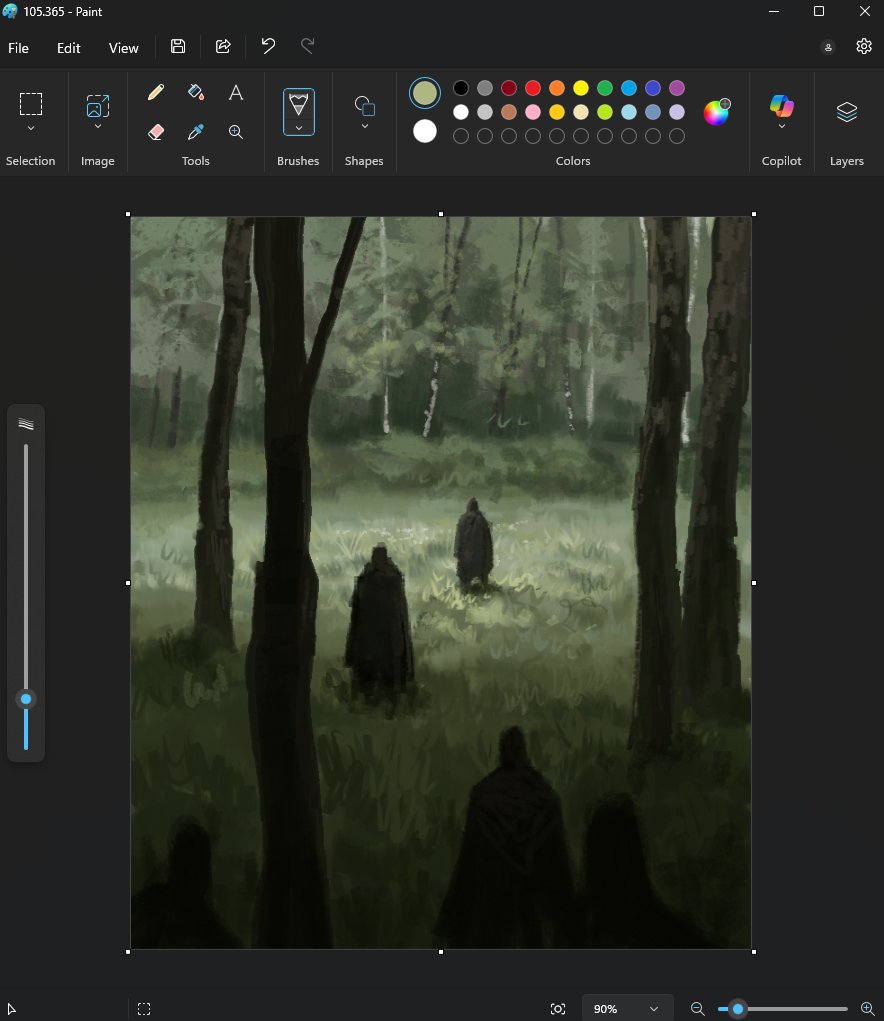
Task: Select the Text tool
Action: 236,92
